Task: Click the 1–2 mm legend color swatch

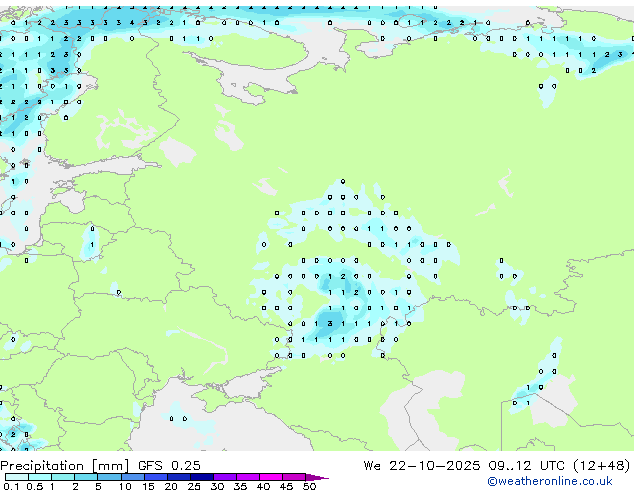Action: pyautogui.click(x=63, y=477)
